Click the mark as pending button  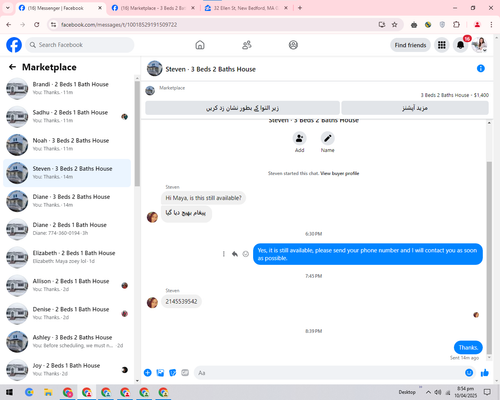(242, 108)
